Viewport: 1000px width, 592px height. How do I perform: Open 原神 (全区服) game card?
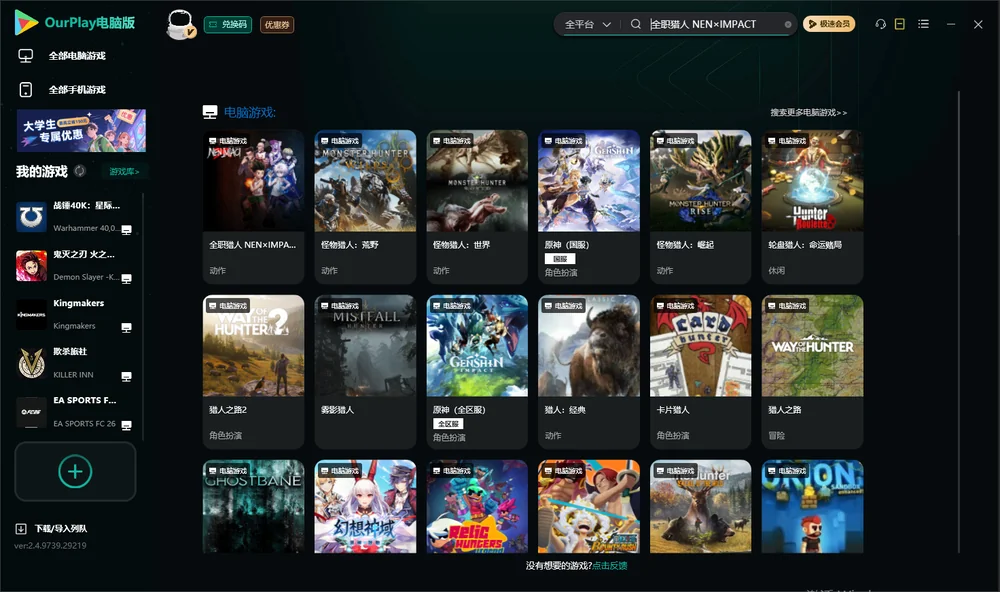(477, 372)
